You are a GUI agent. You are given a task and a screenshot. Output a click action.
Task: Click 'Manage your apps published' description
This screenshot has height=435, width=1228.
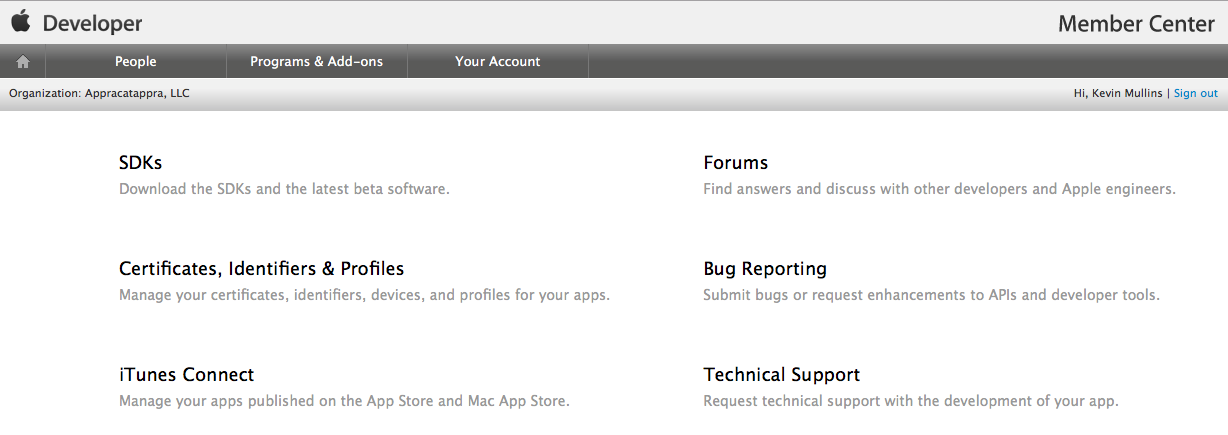click(x=344, y=401)
